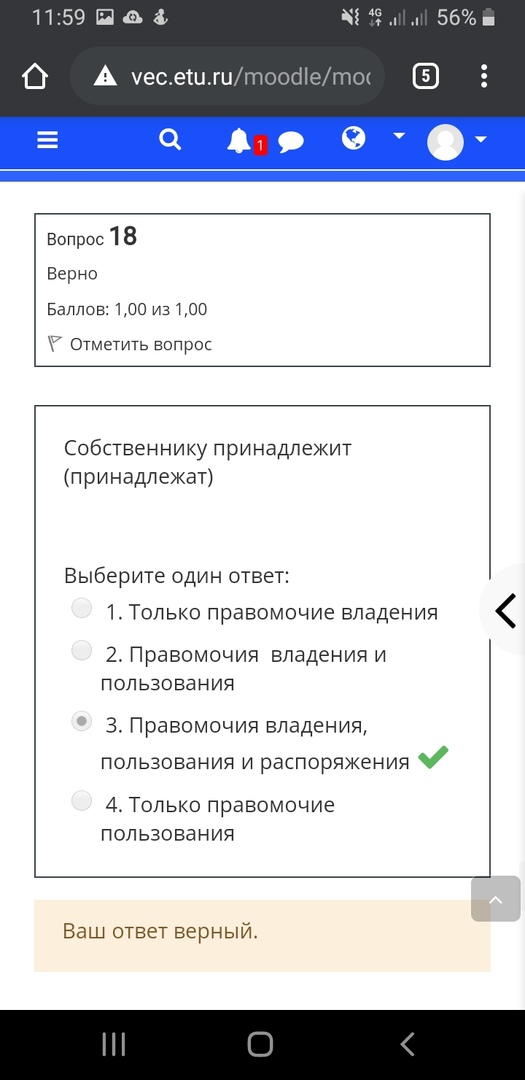The image size is (525, 1080).
Task: Open the search magnifier icon
Action: click(x=169, y=141)
